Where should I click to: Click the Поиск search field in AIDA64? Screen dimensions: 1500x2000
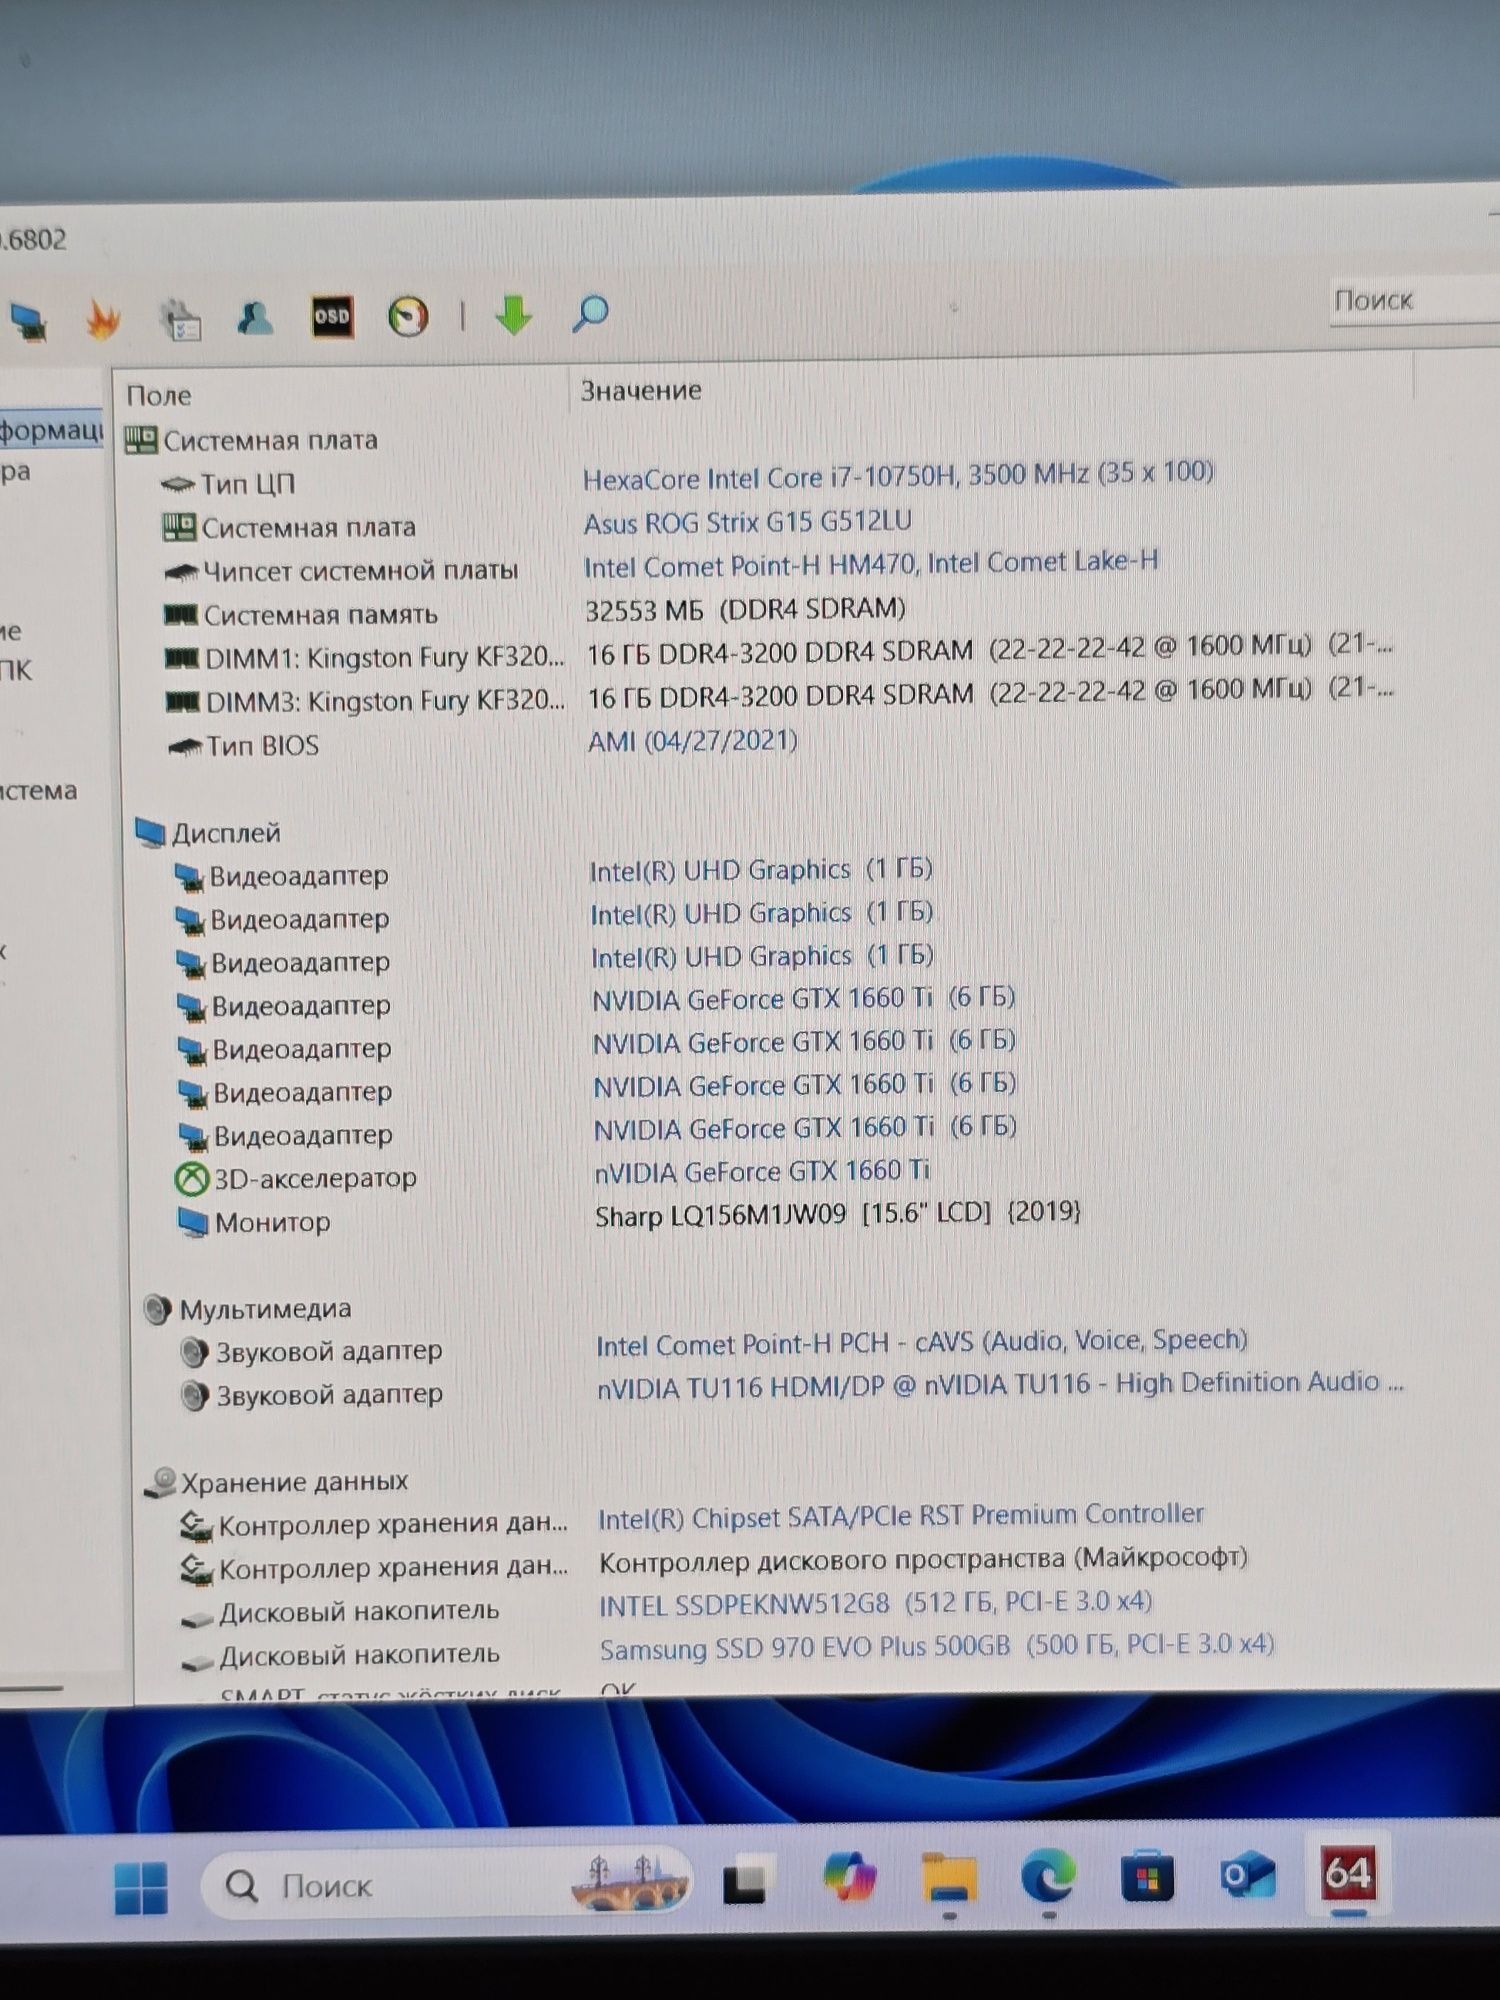coord(1414,300)
